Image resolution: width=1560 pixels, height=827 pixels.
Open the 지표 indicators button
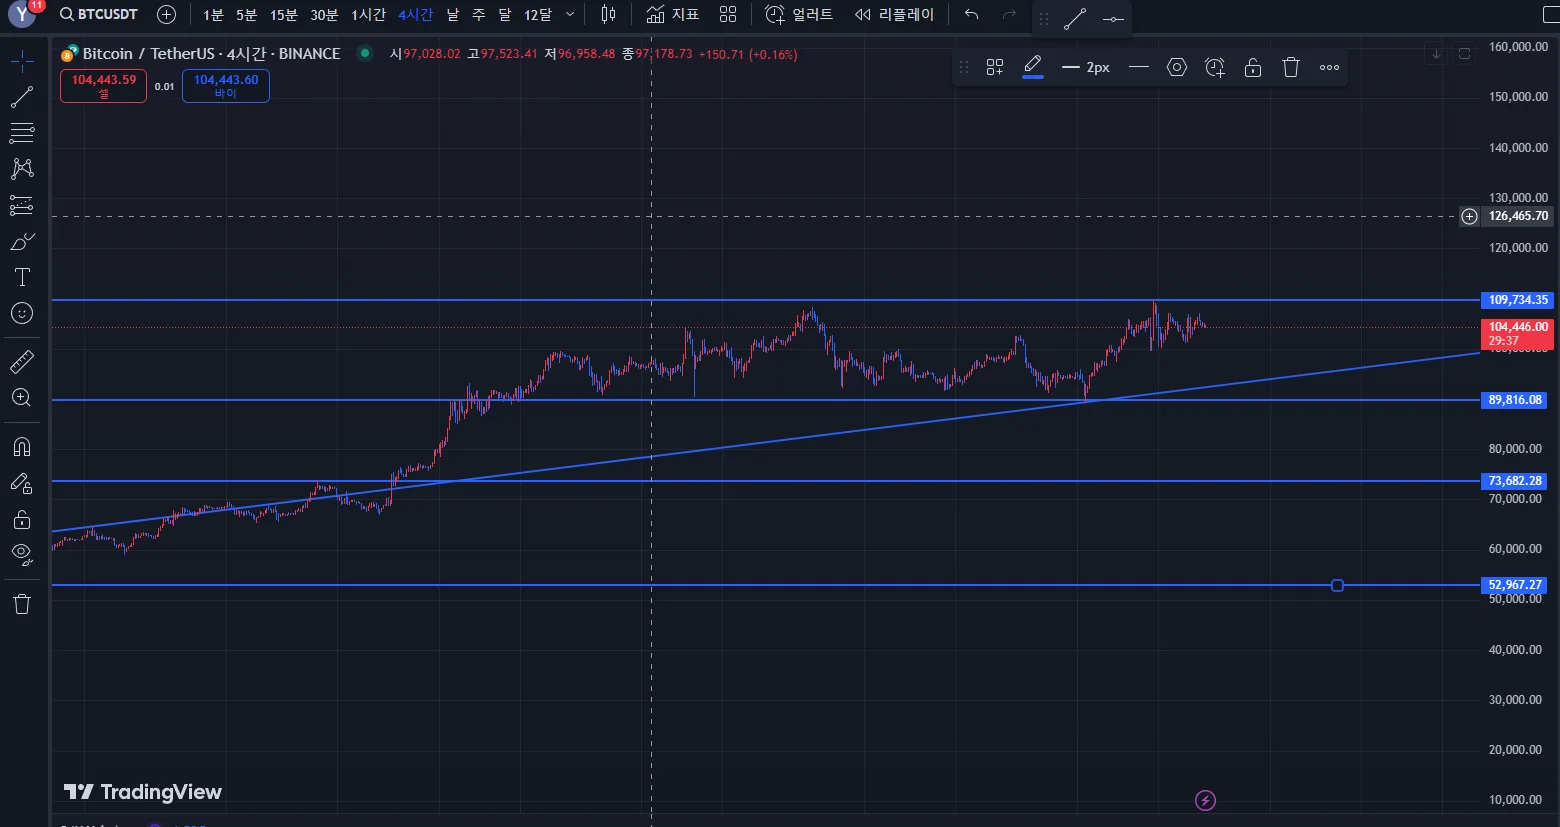673,15
